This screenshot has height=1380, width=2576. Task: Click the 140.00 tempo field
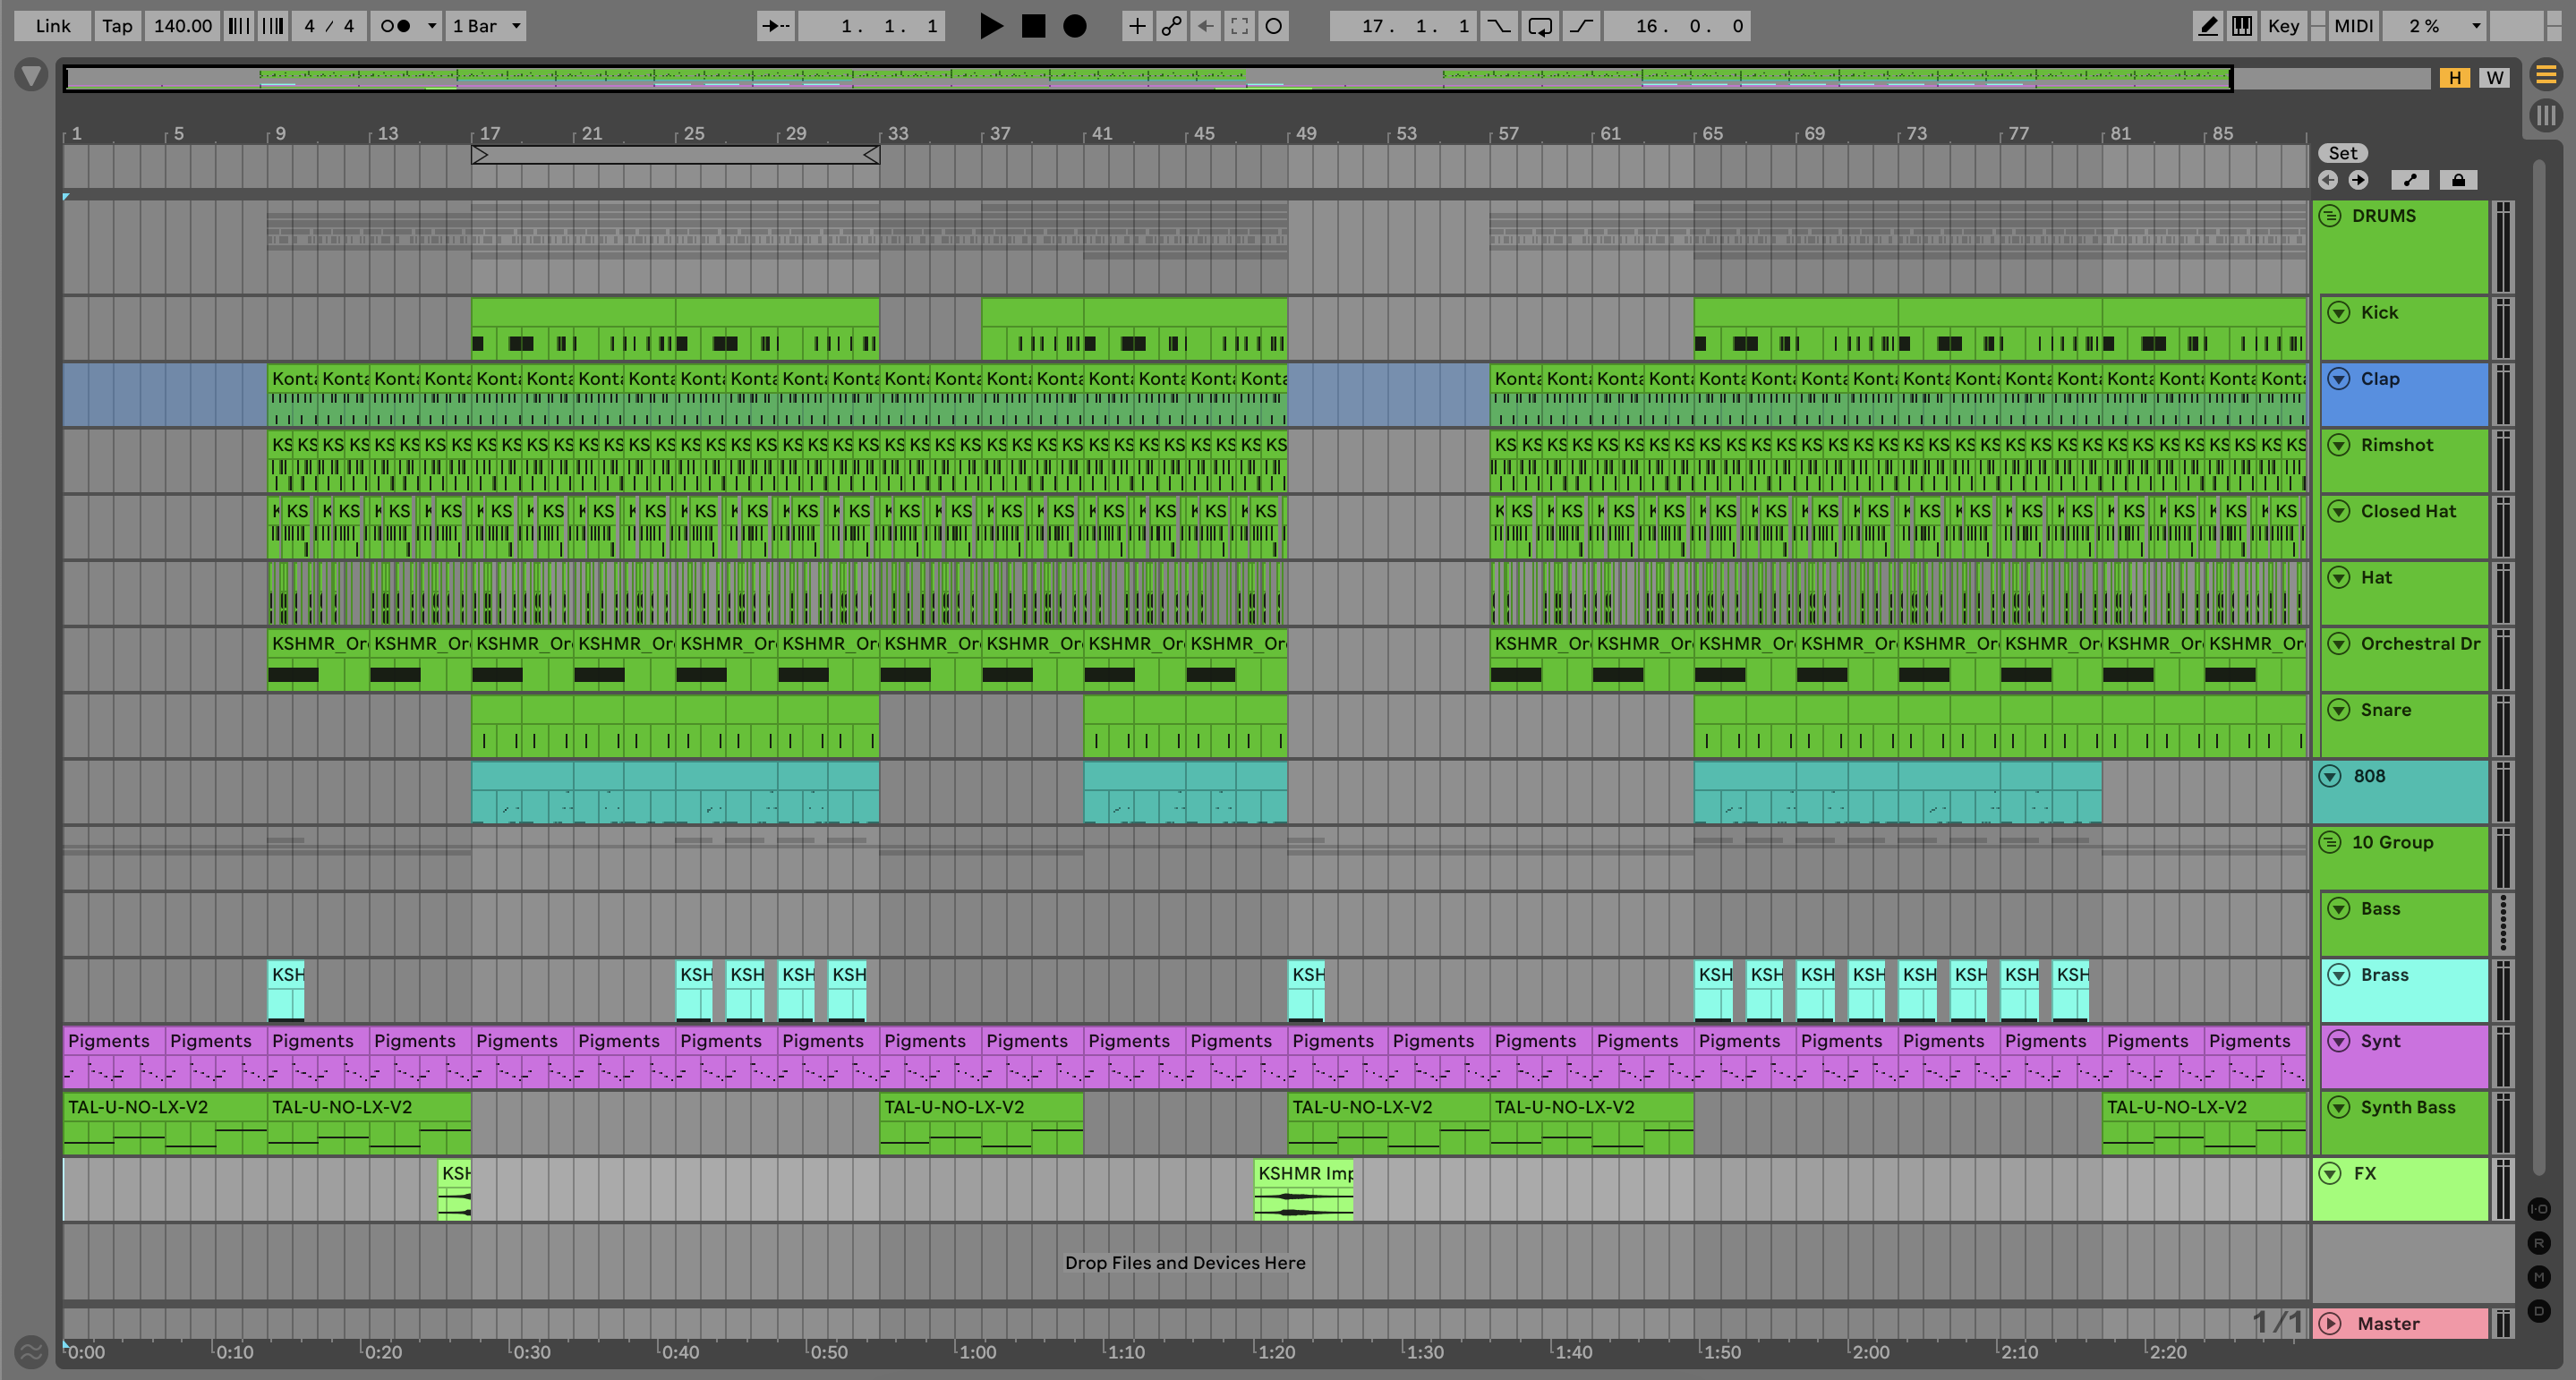(x=182, y=26)
